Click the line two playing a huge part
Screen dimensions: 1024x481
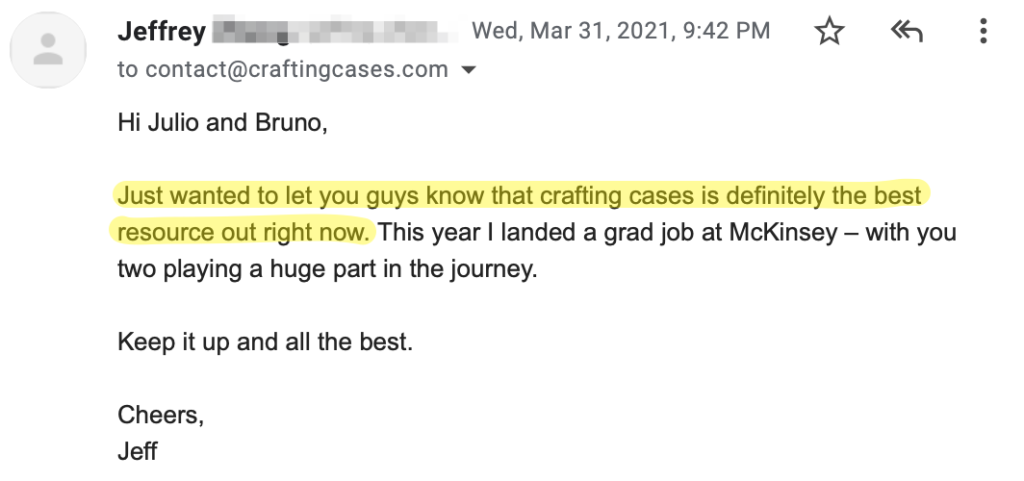pos(327,269)
